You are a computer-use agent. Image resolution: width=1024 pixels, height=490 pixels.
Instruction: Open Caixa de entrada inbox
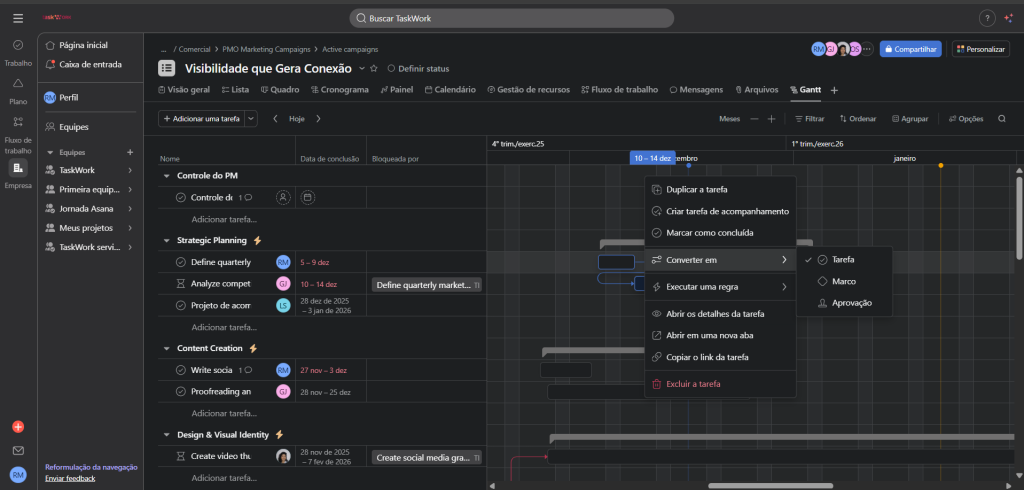(x=90, y=64)
